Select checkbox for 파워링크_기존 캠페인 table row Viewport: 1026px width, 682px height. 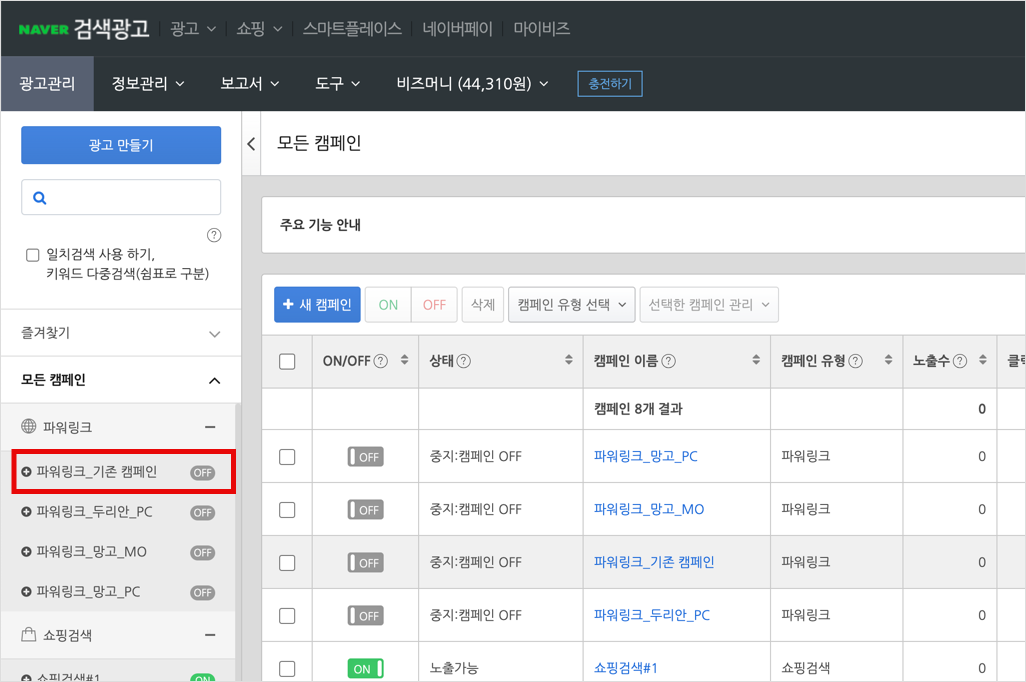point(287,563)
